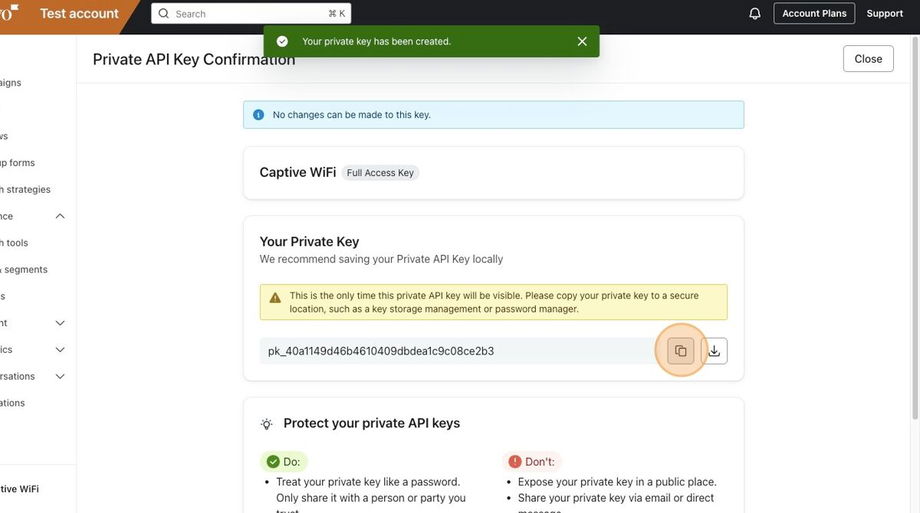Expand the second sidebar chevron section
920x513 pixels.
(60, 323)
